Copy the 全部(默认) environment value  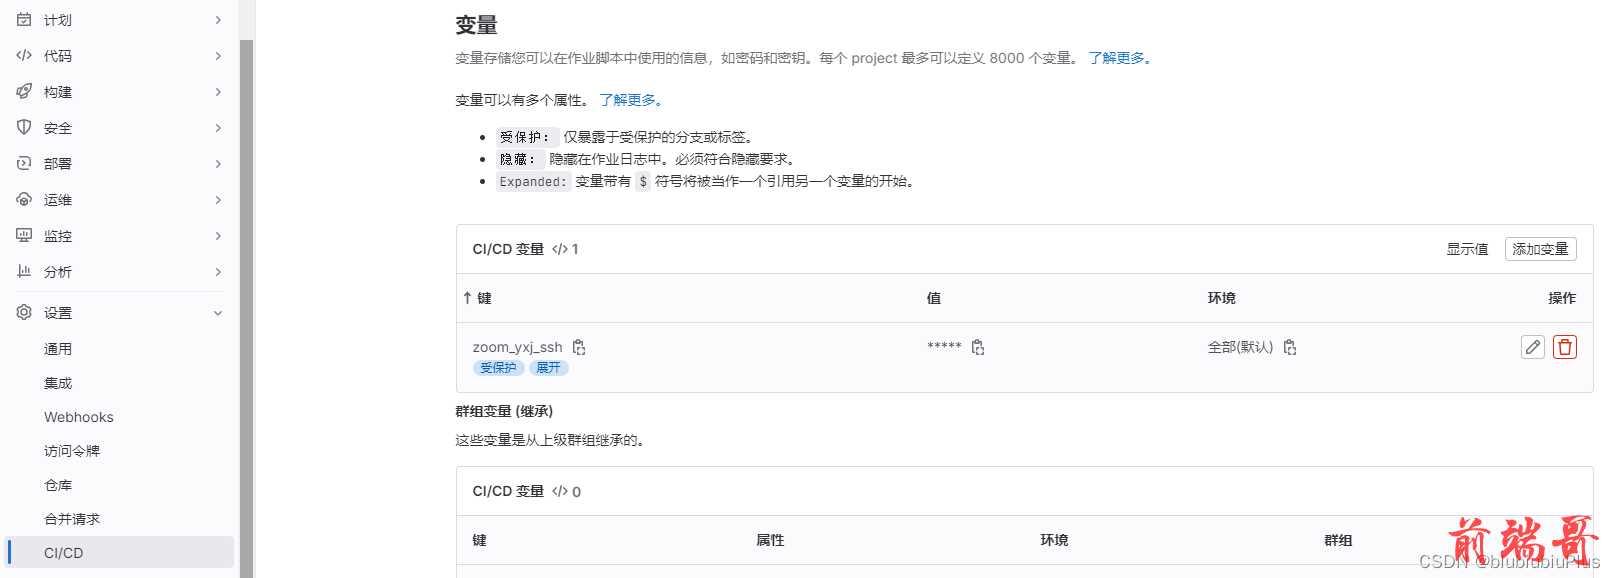click(1290, 347)
